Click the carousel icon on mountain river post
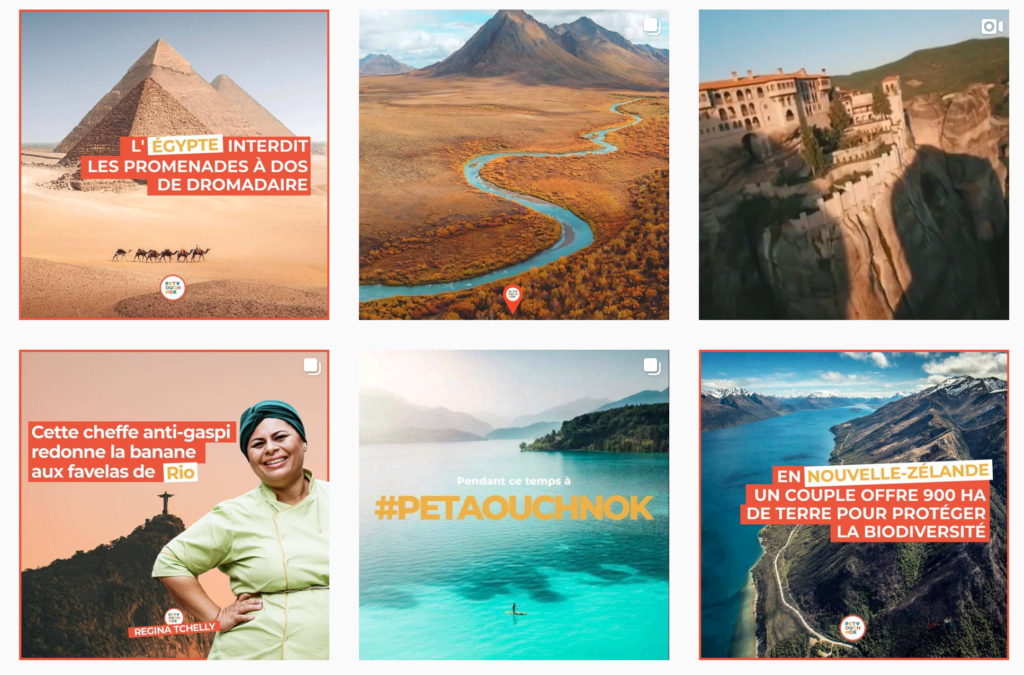The height and width of the screenshot is (675, 1024). [652, 26]
